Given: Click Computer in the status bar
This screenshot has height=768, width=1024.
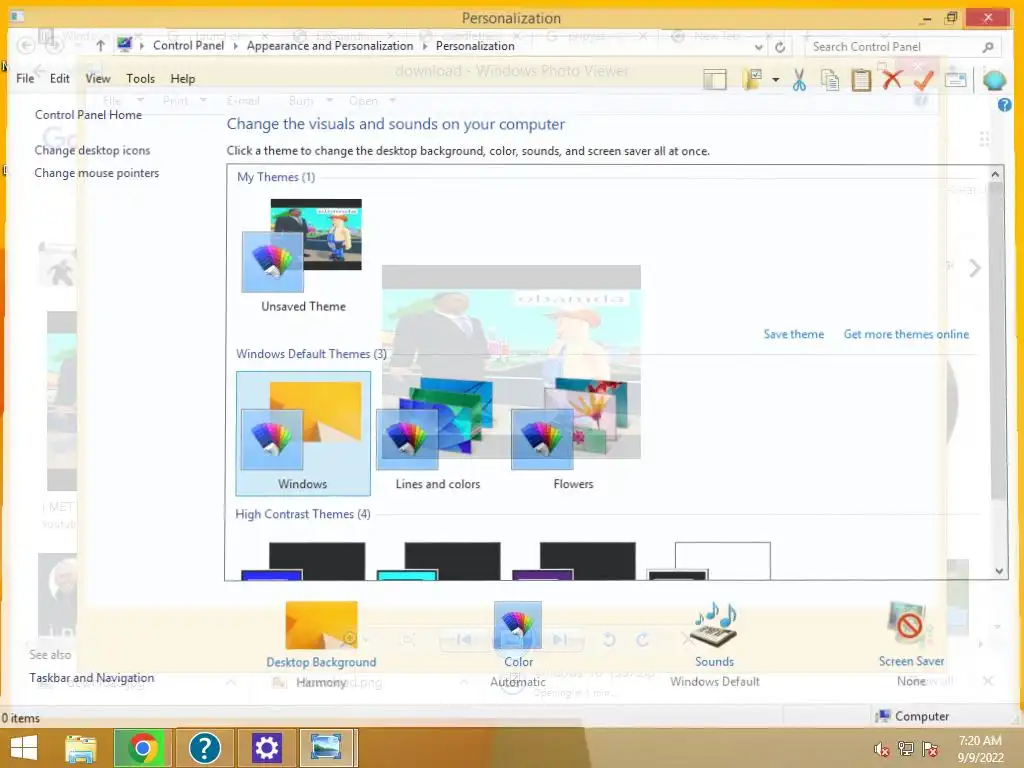Looking at the screenshot, I should pyautogui.click(x=912, y=716).
